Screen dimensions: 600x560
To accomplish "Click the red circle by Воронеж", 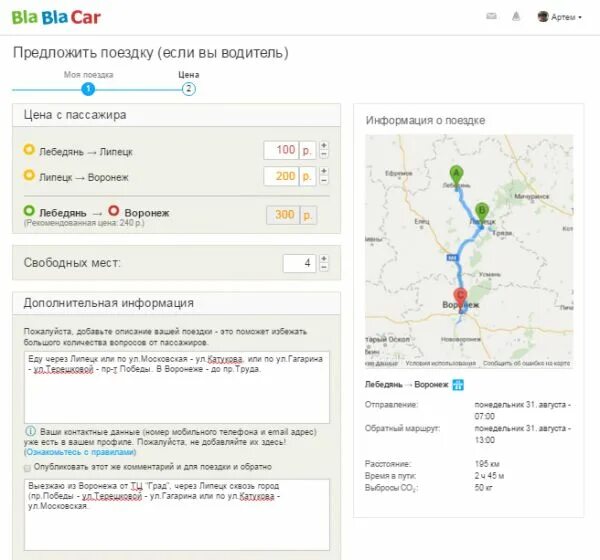I will [x=114, y=211].
